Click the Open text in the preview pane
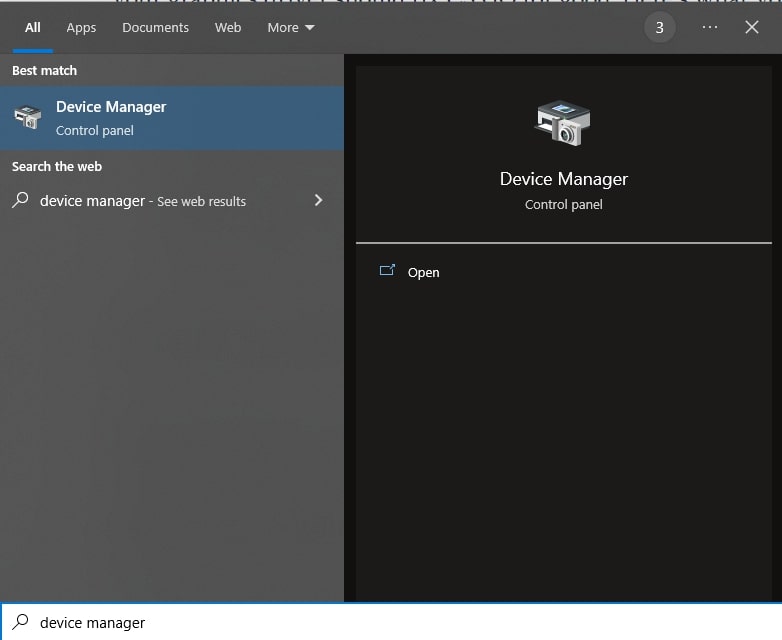 point(423,272)
